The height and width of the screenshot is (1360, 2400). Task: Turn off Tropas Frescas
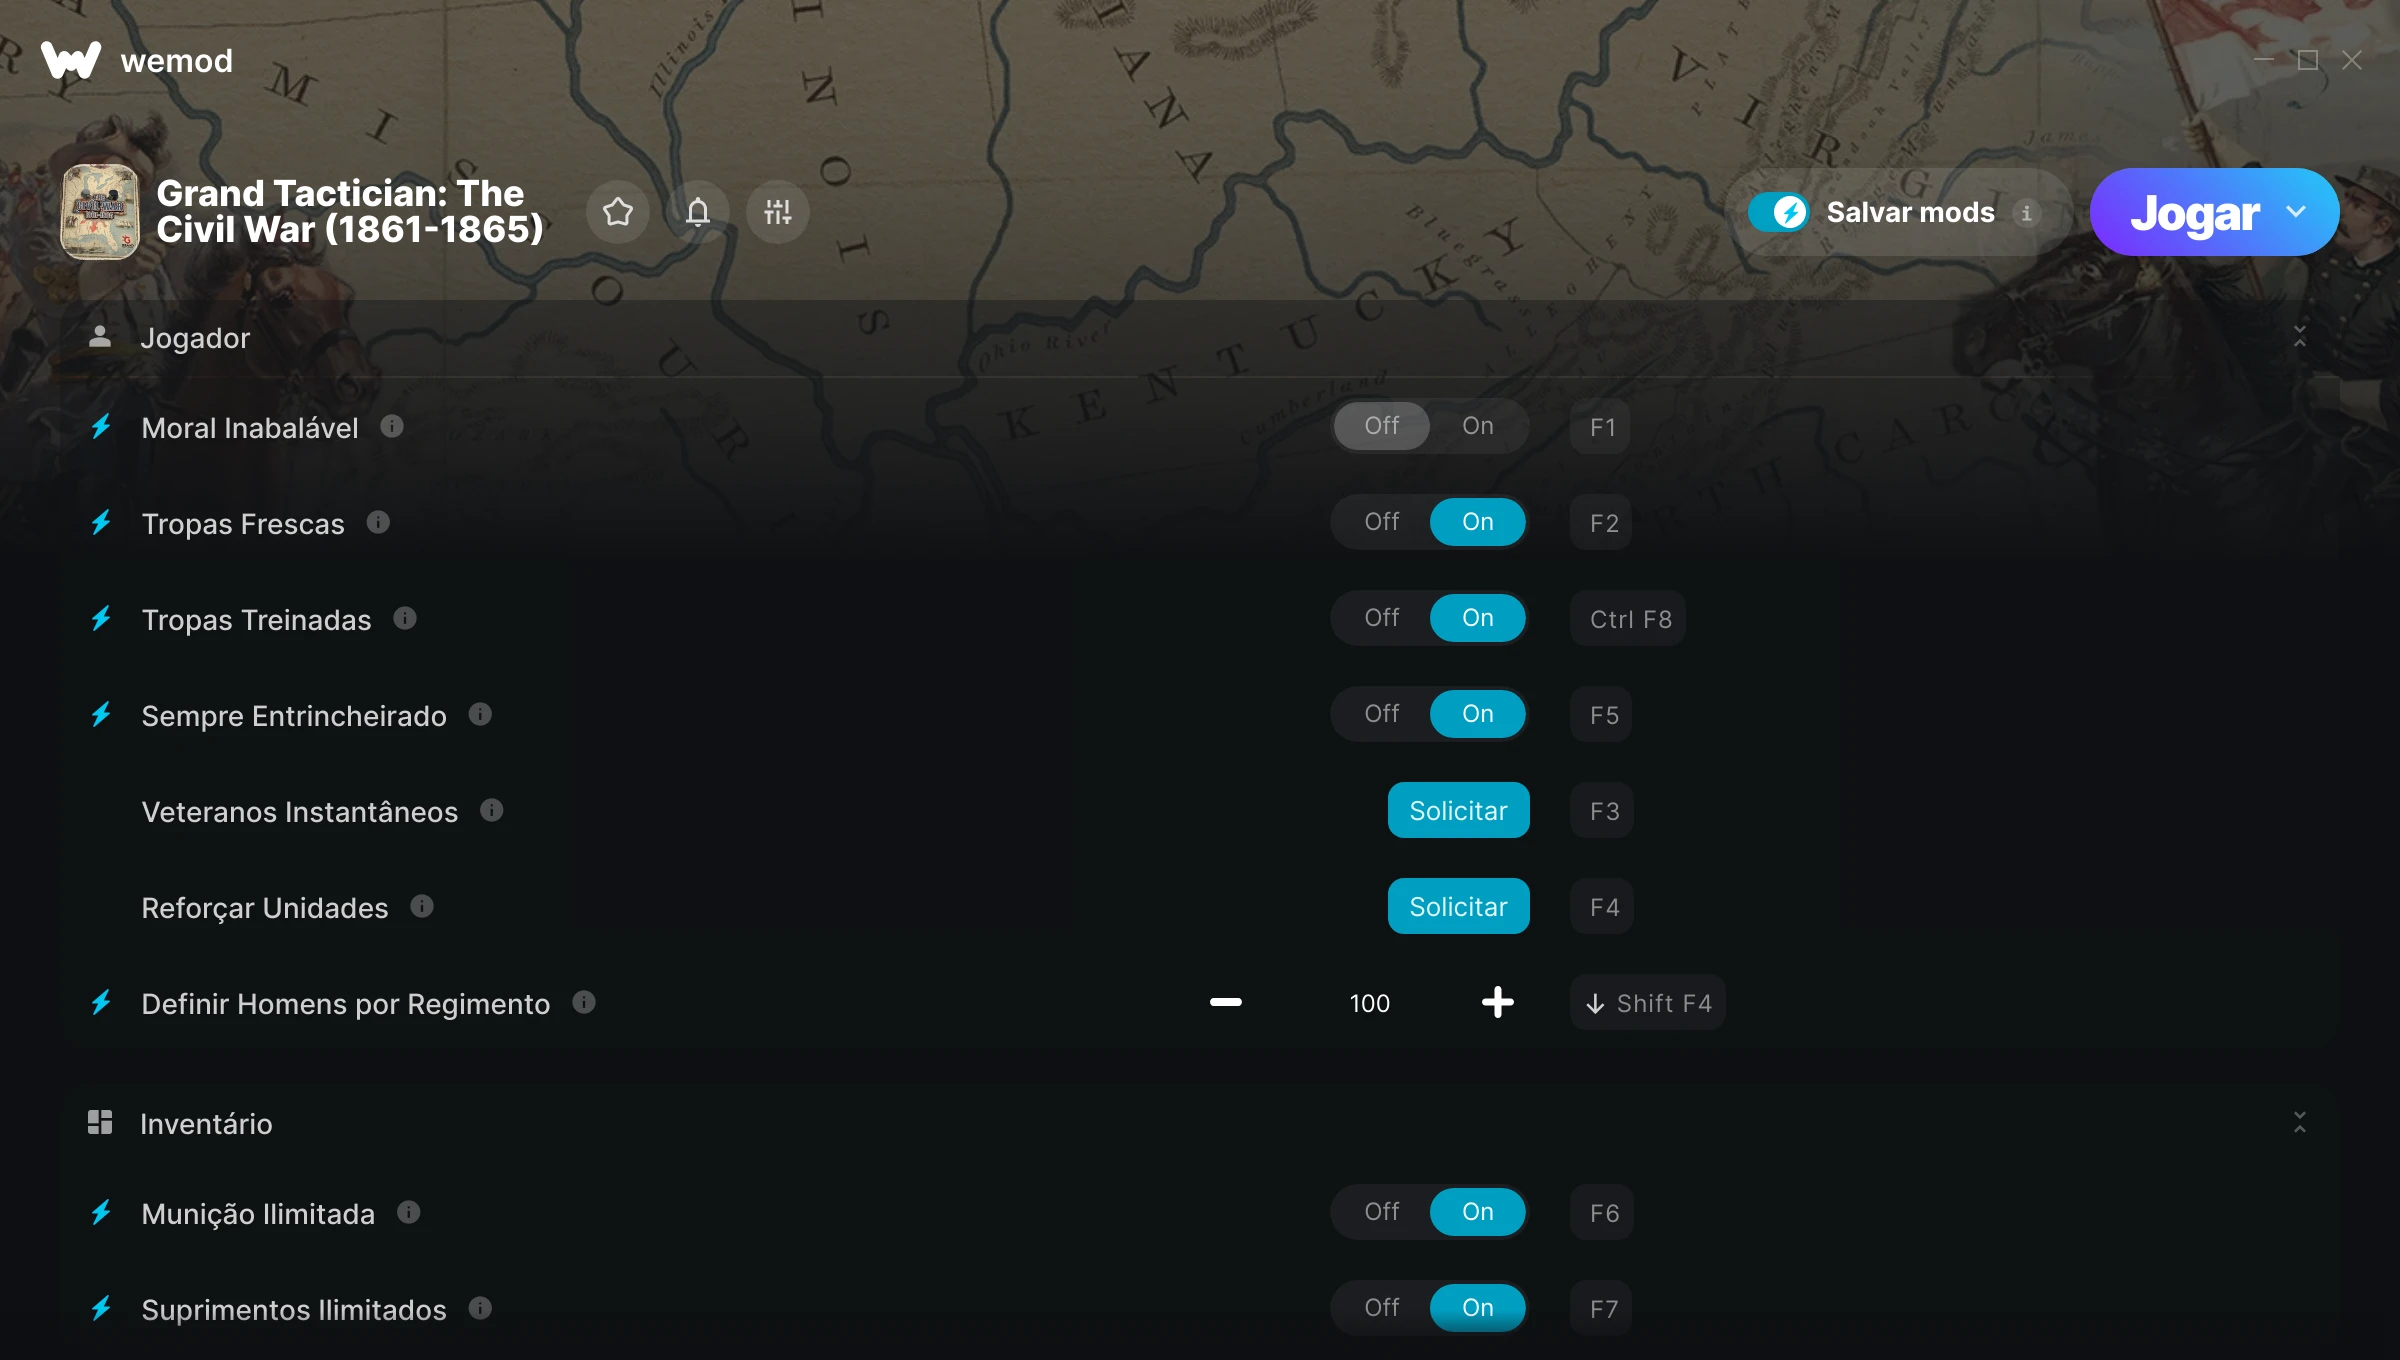pos(1382,522)
